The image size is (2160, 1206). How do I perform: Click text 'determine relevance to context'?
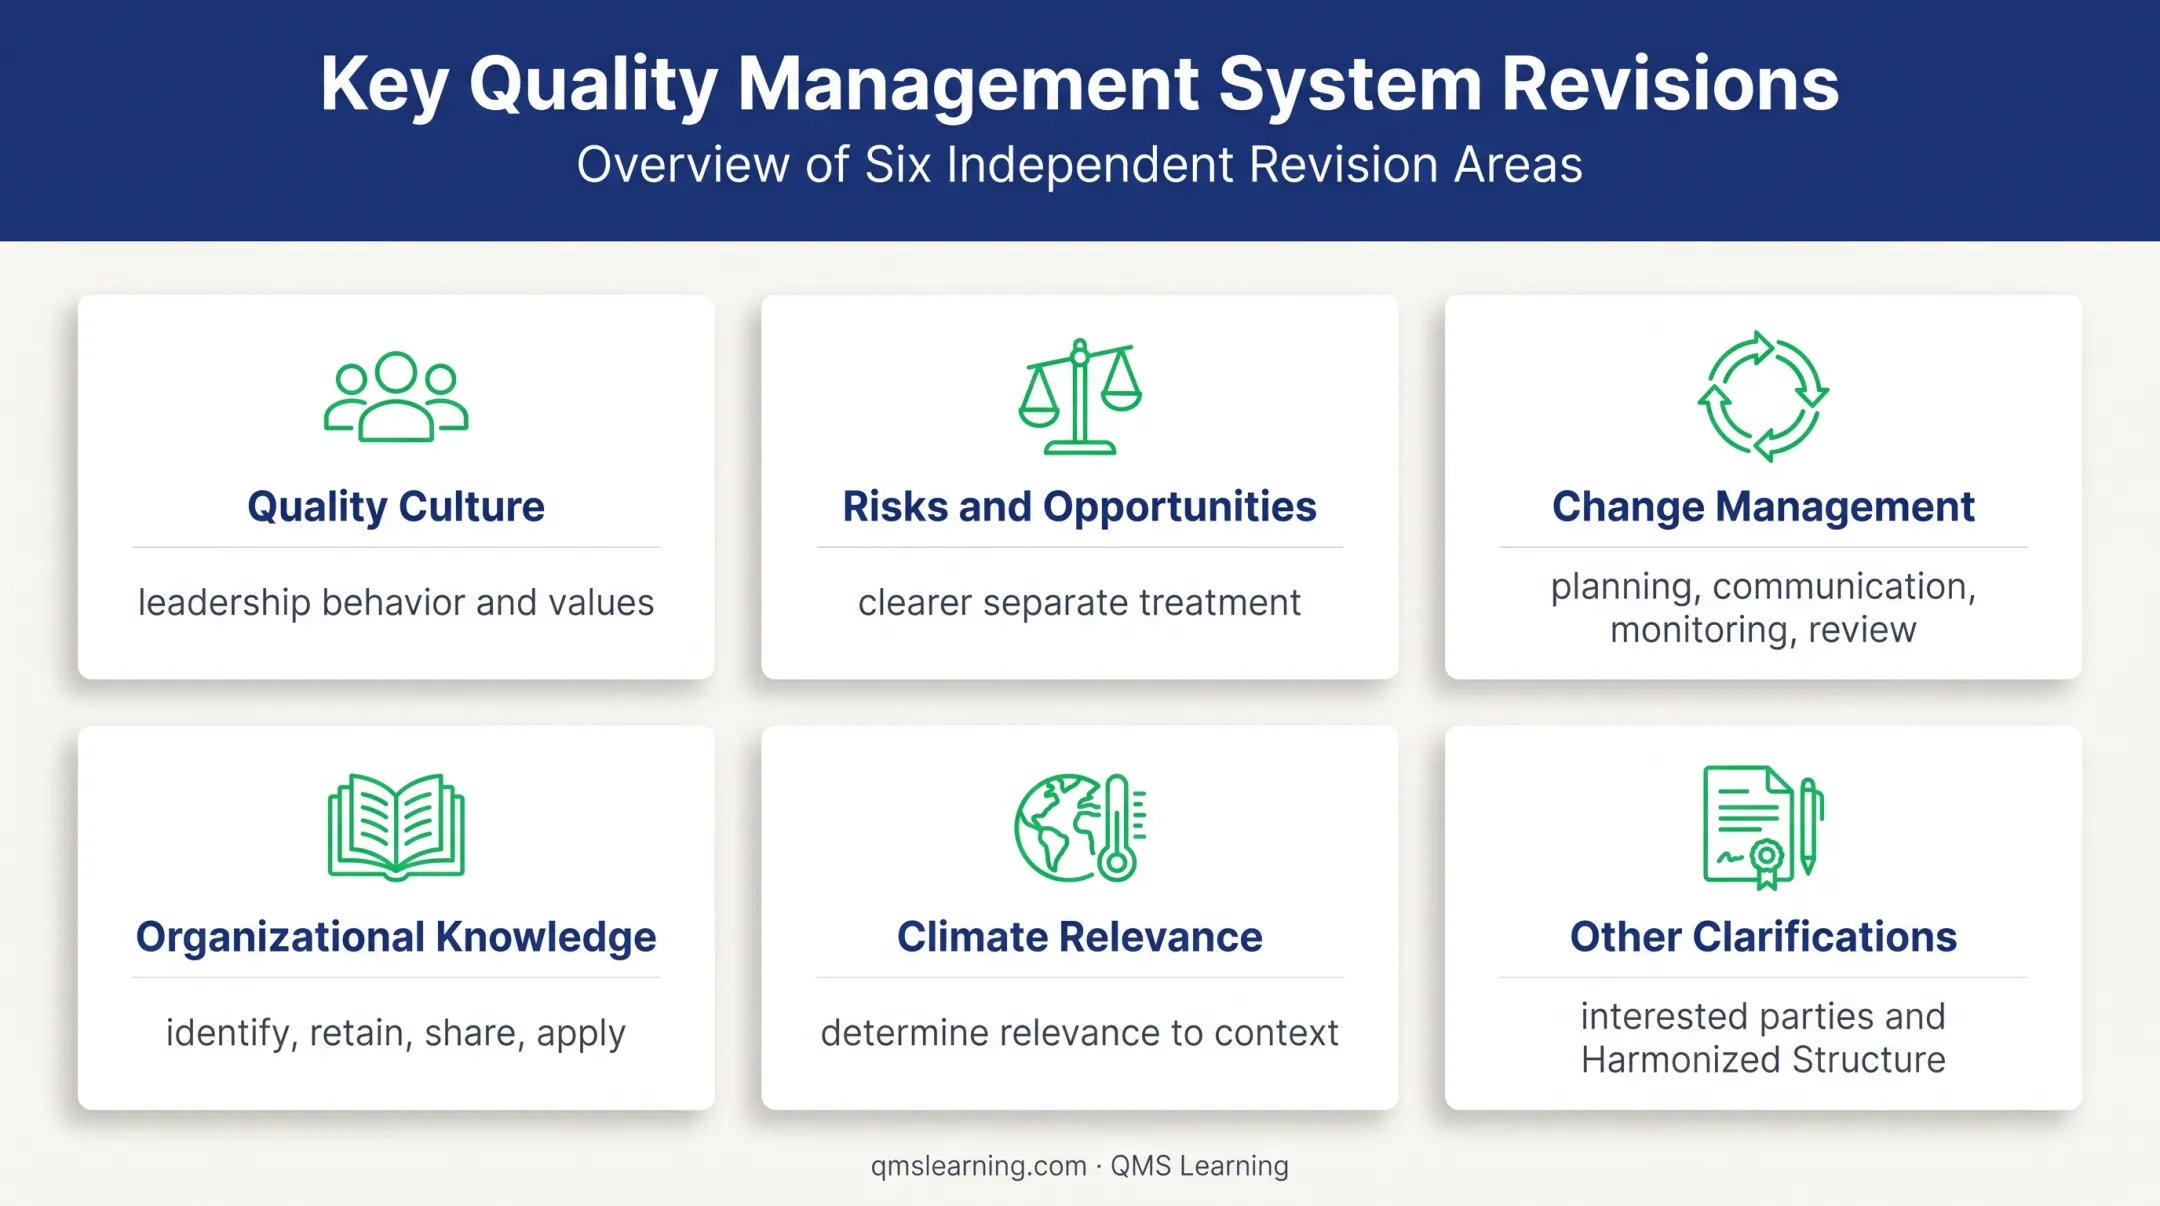coord(1080,1033)
